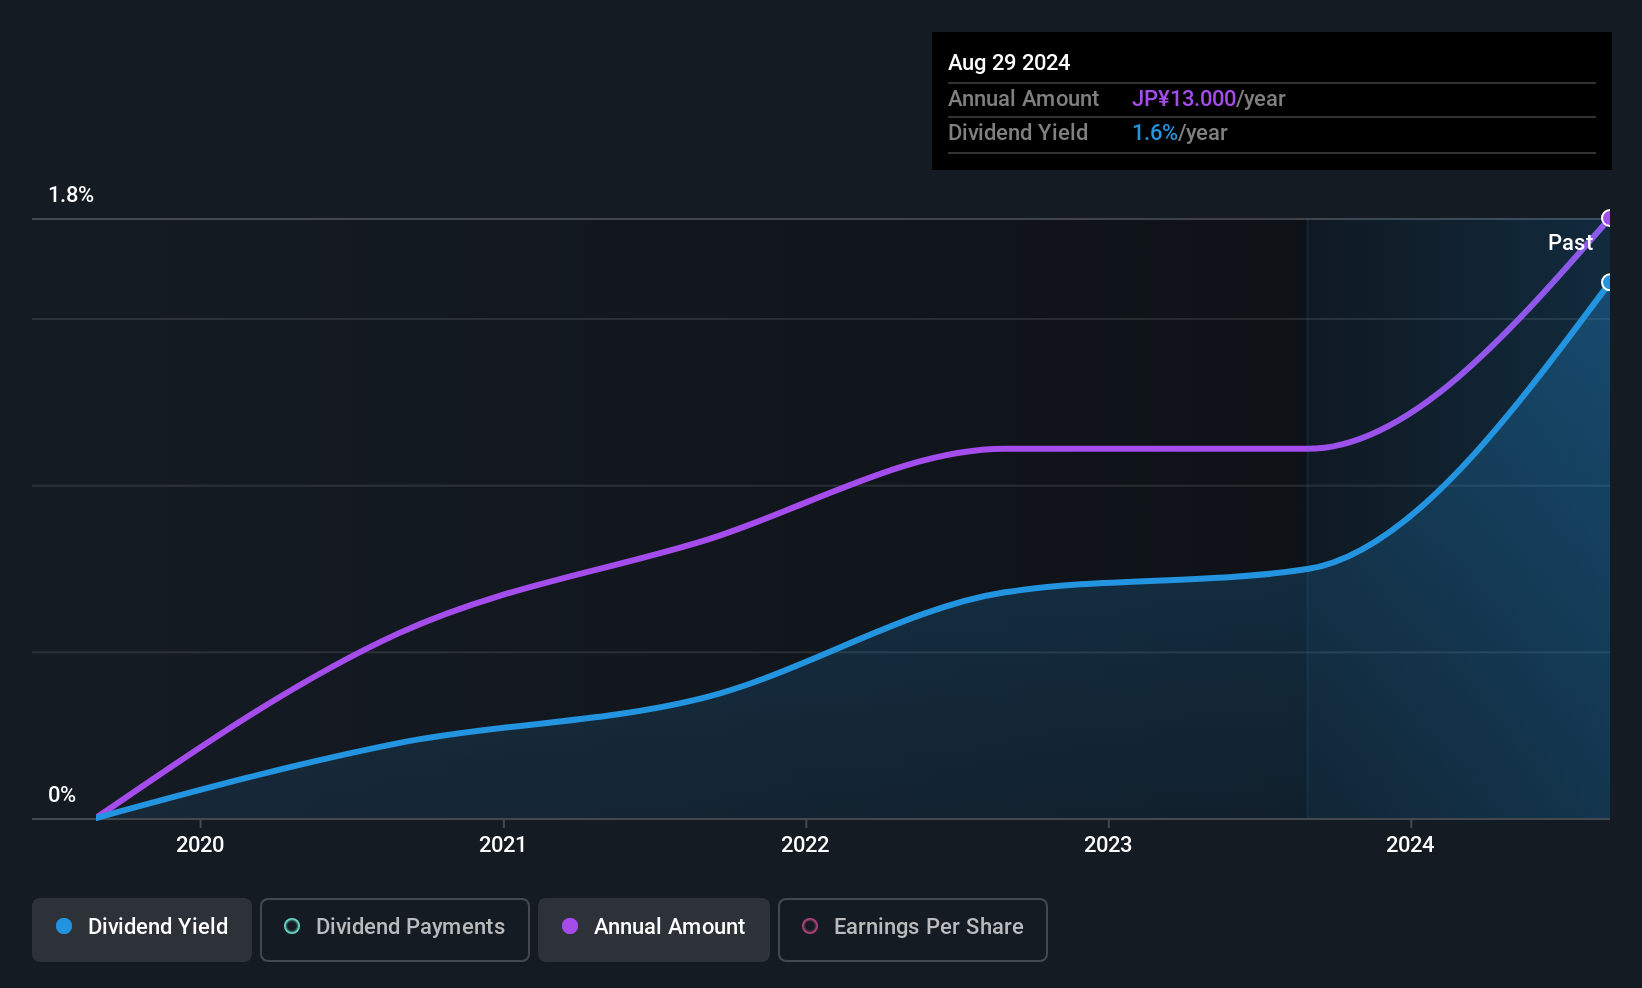Click the 1.6%/year yield value in tooltip
The width and height of the screenshot is (1642, 988).
point(1179,133)
